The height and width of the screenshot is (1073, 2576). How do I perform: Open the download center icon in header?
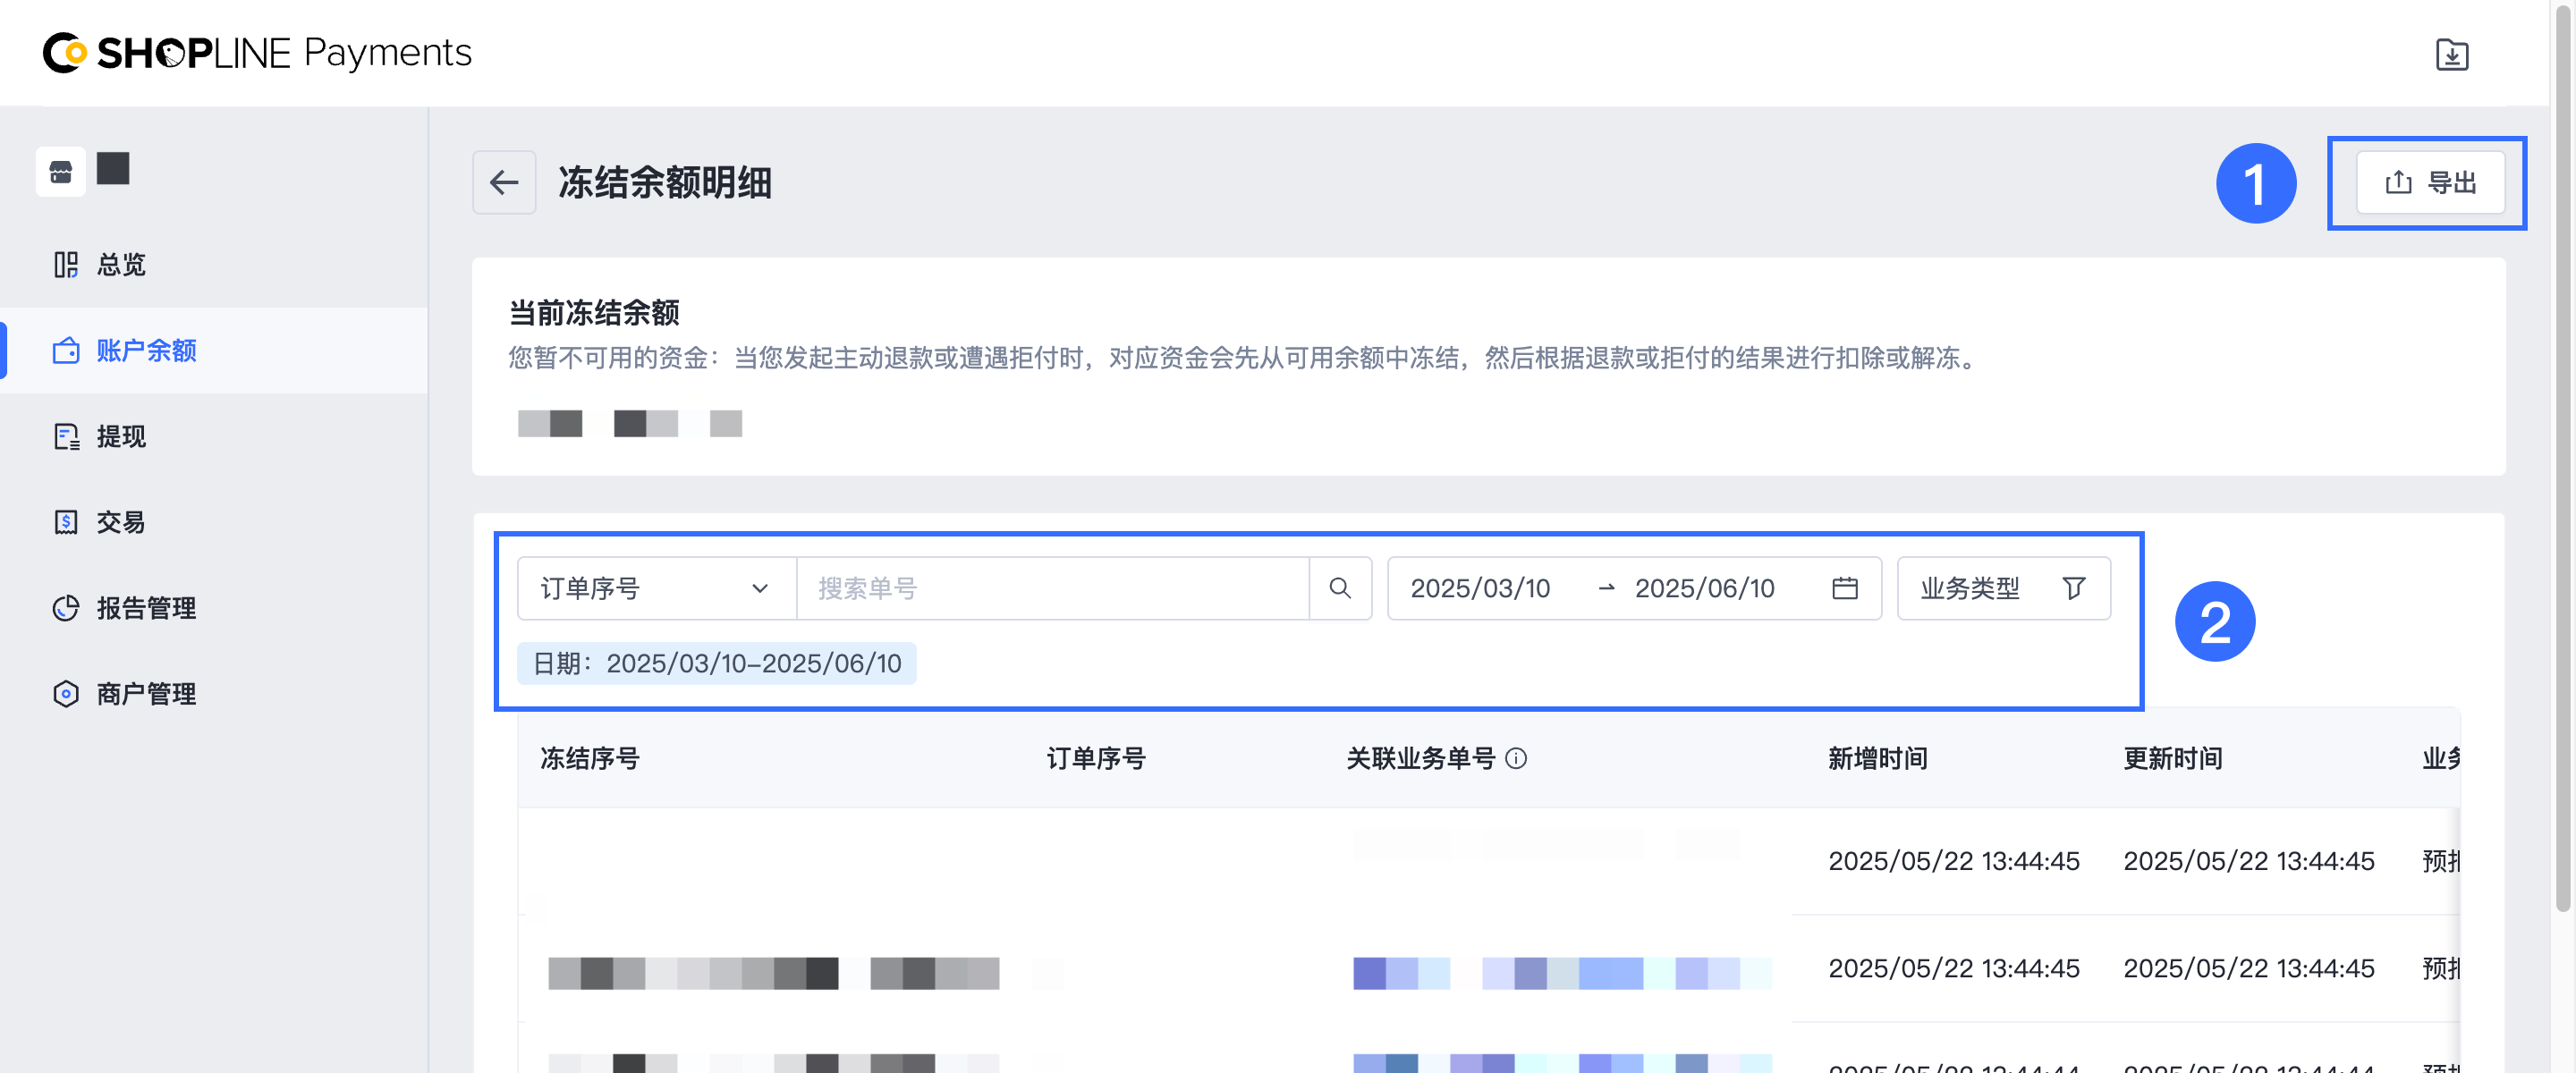(x=2451, y=54)
